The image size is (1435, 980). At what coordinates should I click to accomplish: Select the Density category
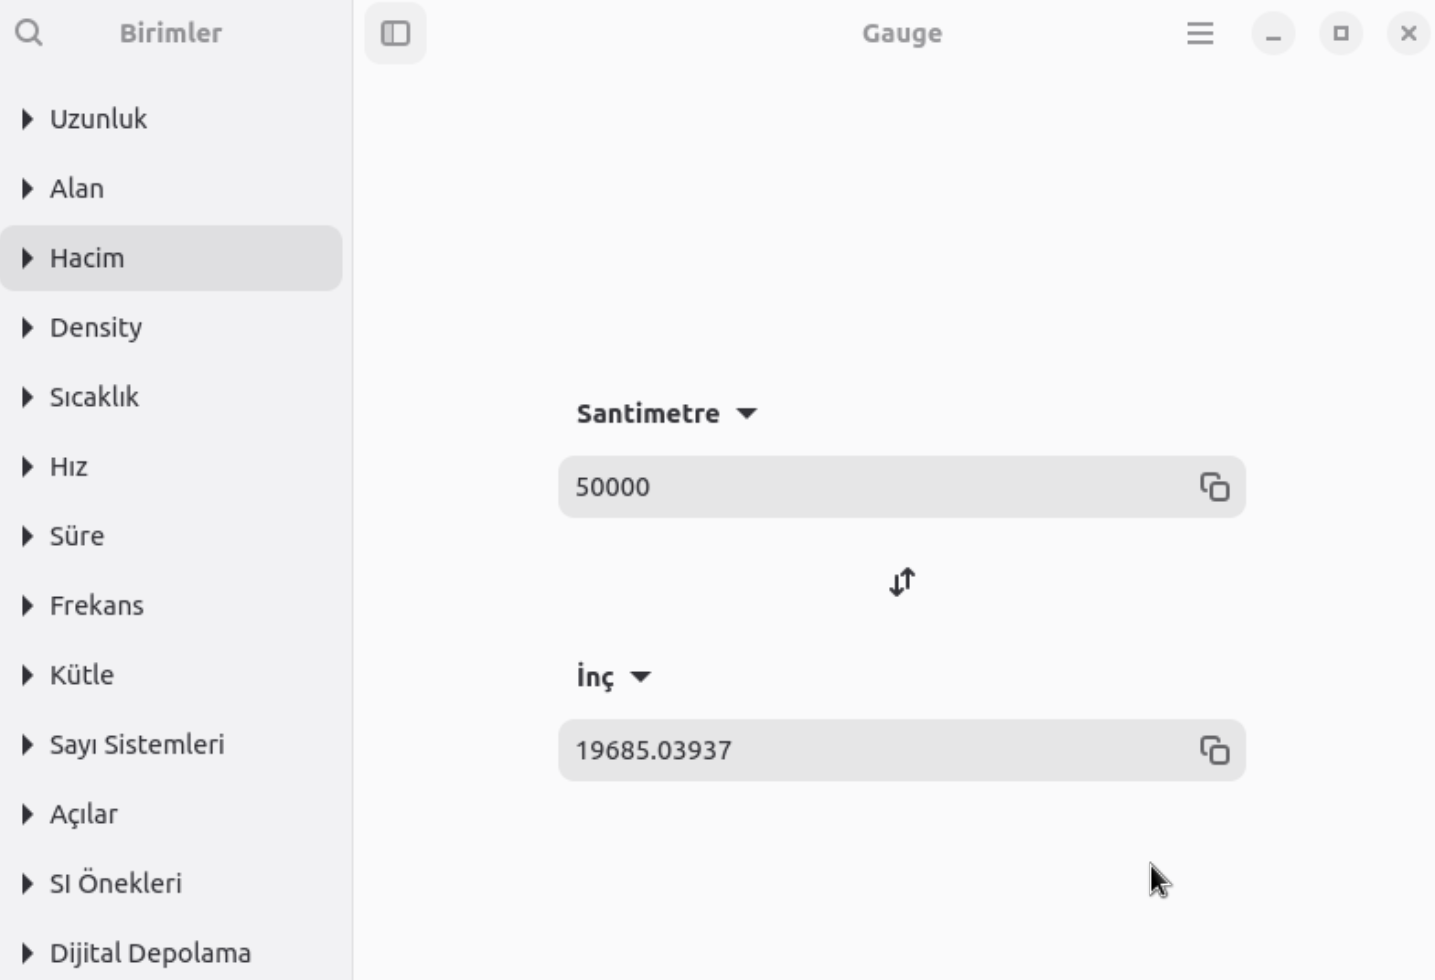[96, 328]
